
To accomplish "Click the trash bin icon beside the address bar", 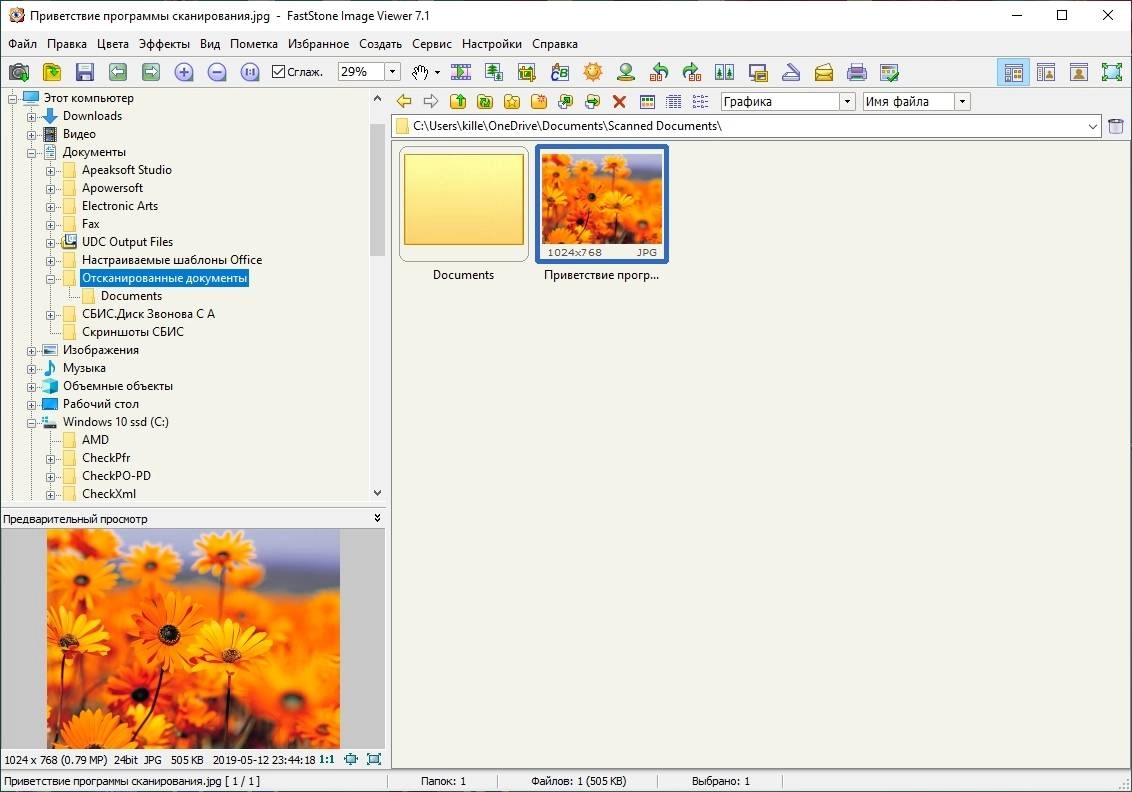I will point(1115,126).
